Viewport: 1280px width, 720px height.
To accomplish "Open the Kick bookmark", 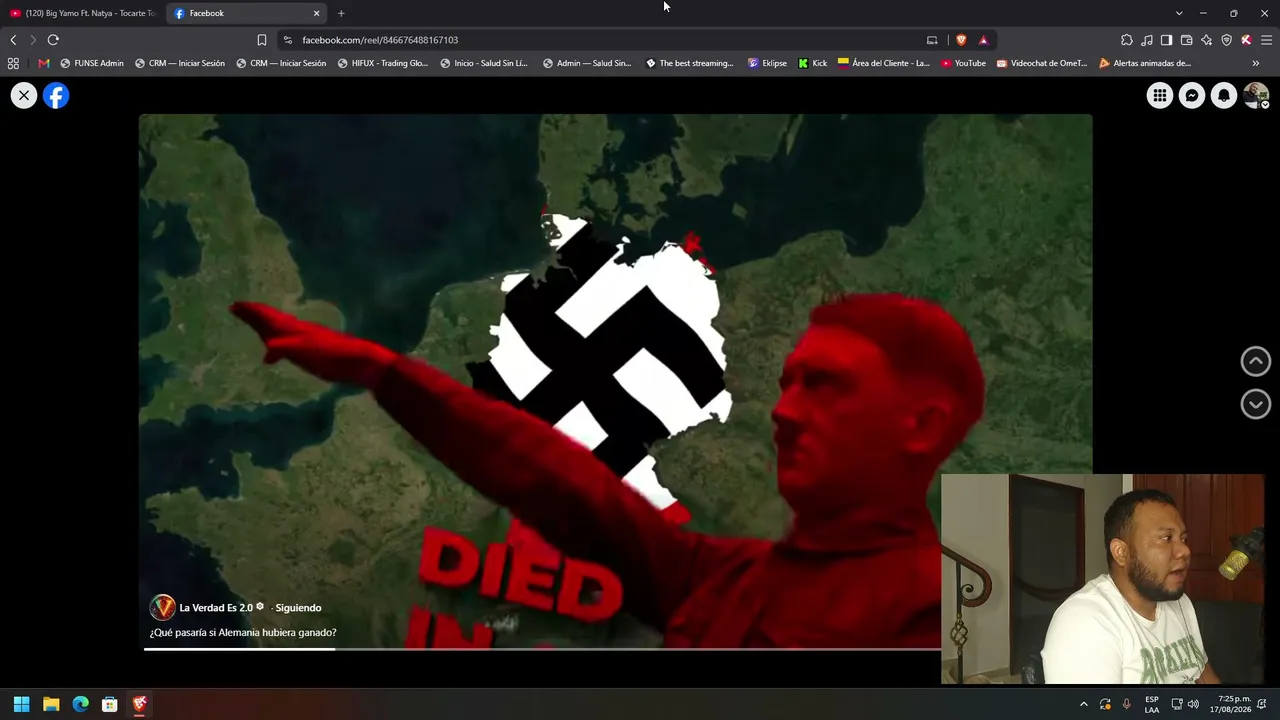I will click(x=813, y=63).
